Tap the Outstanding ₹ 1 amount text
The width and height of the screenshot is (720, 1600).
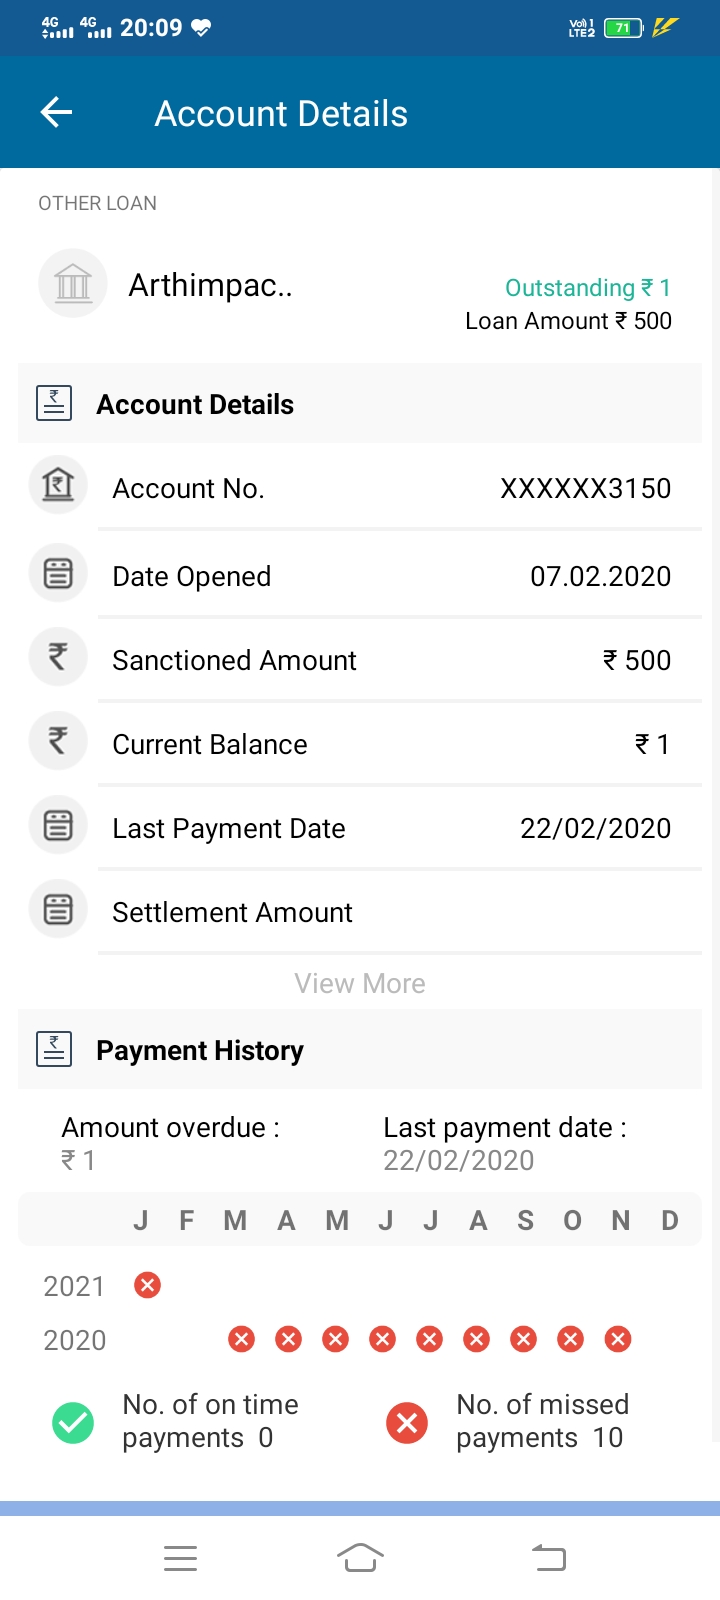(587, 288)
